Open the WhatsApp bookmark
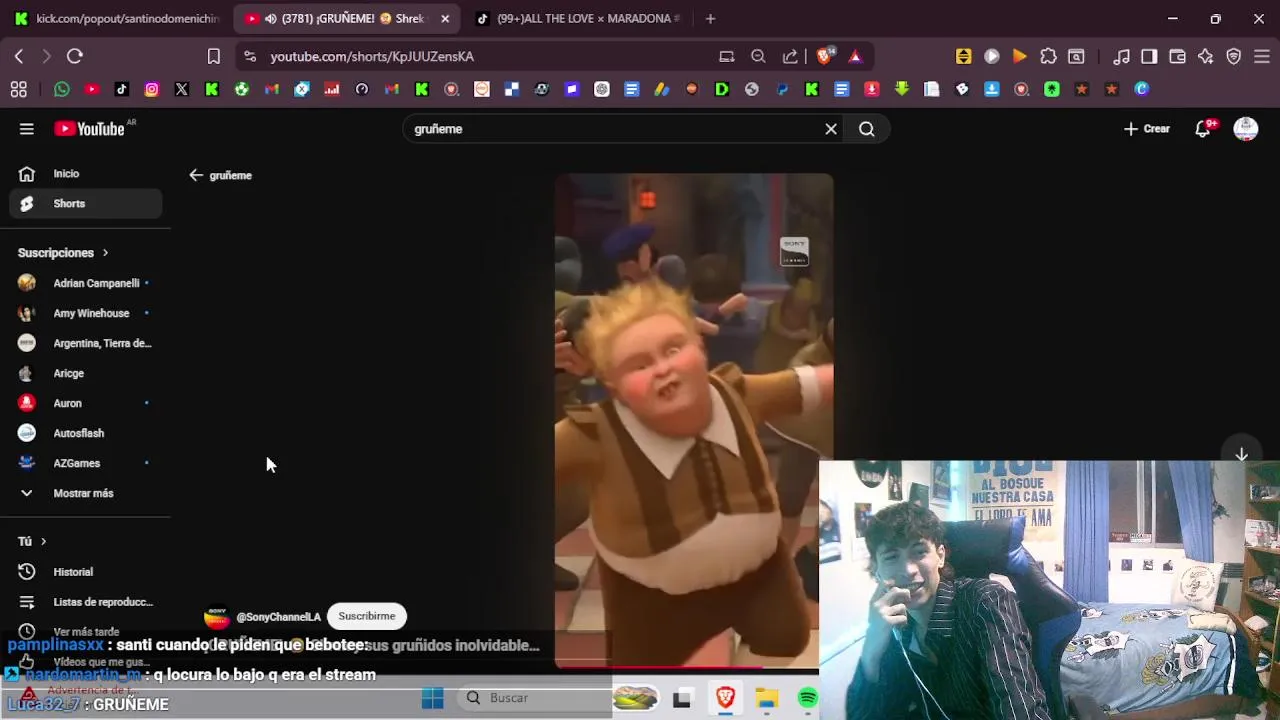 click(62, 89)
